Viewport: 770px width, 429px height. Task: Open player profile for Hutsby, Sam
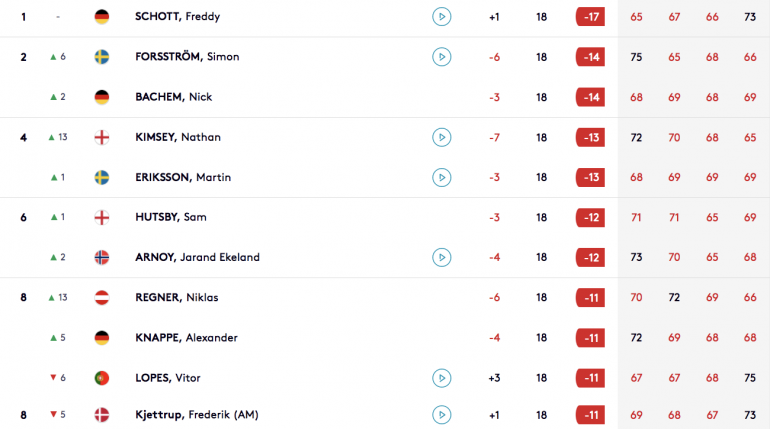pyautogui.click(x=171, y=217)
